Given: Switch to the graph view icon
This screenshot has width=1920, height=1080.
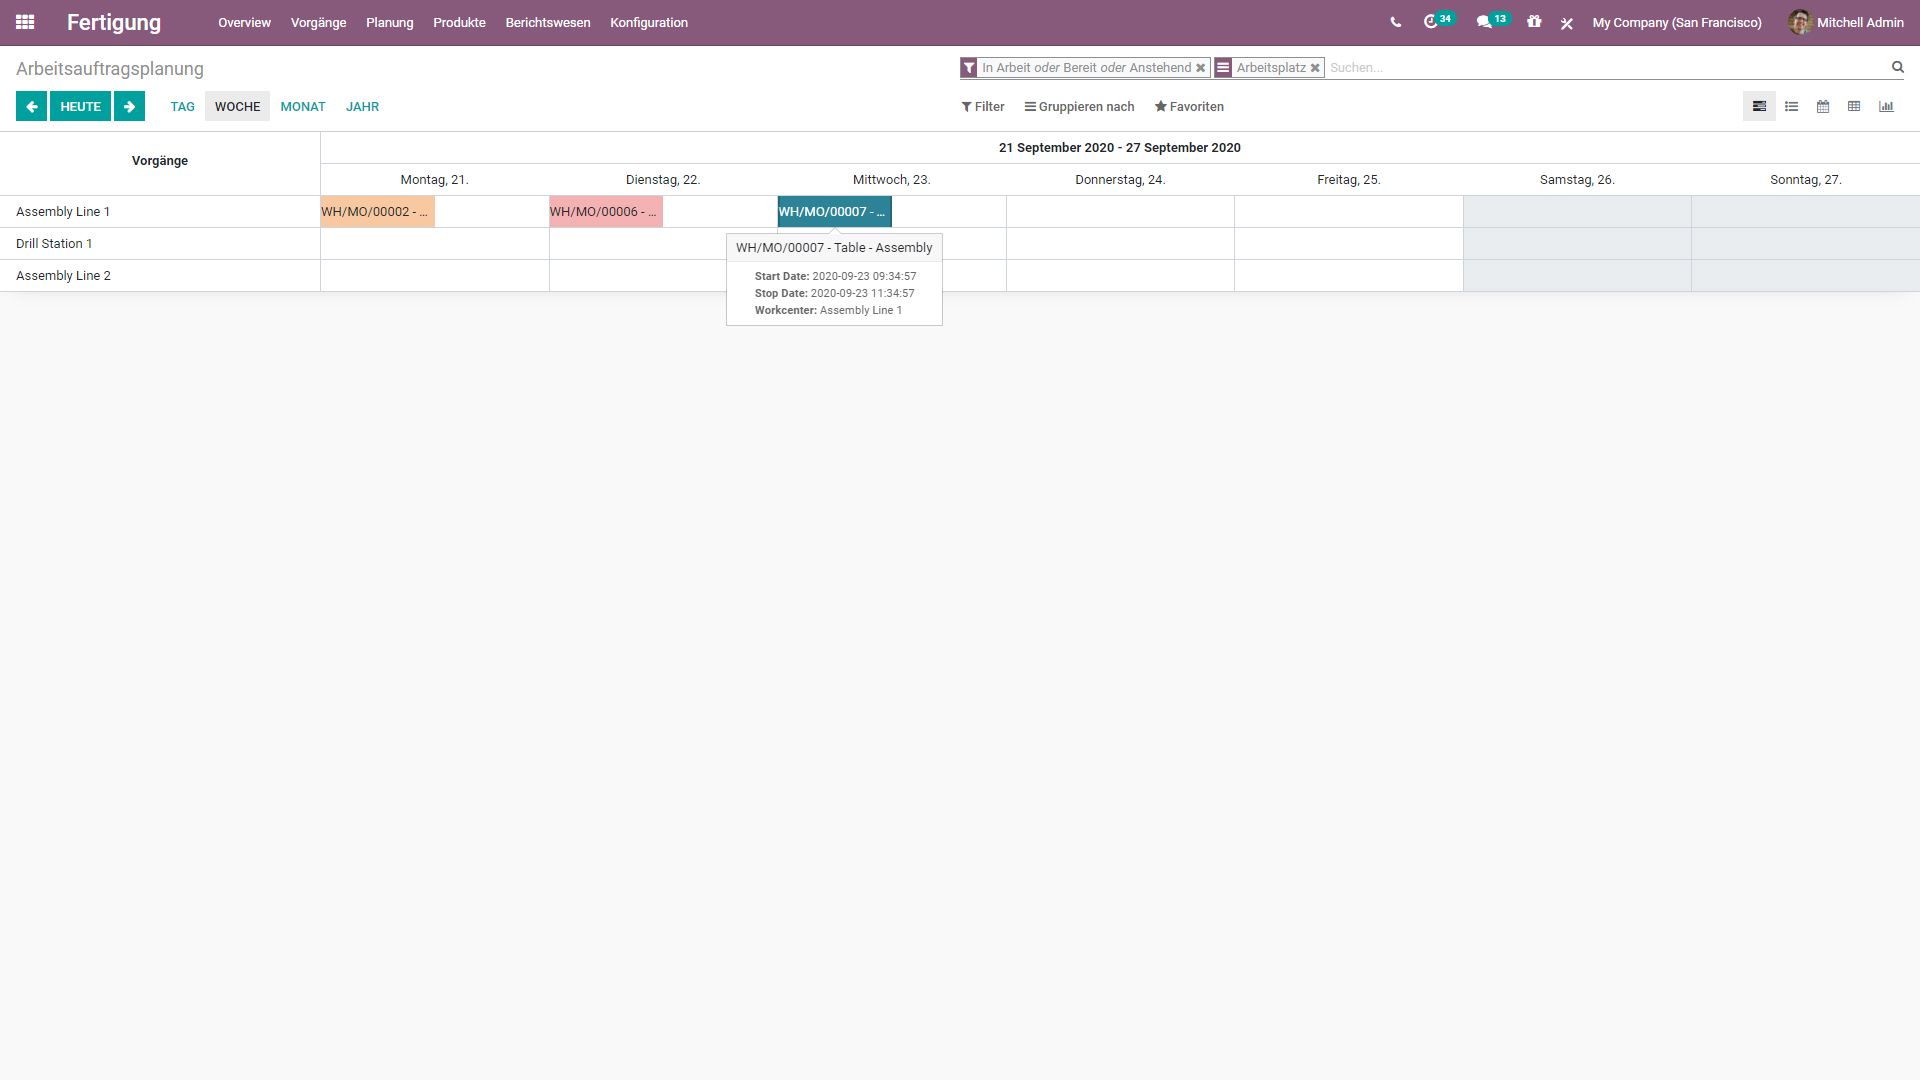Looking at the screenshot, I should coord(1886,106).
